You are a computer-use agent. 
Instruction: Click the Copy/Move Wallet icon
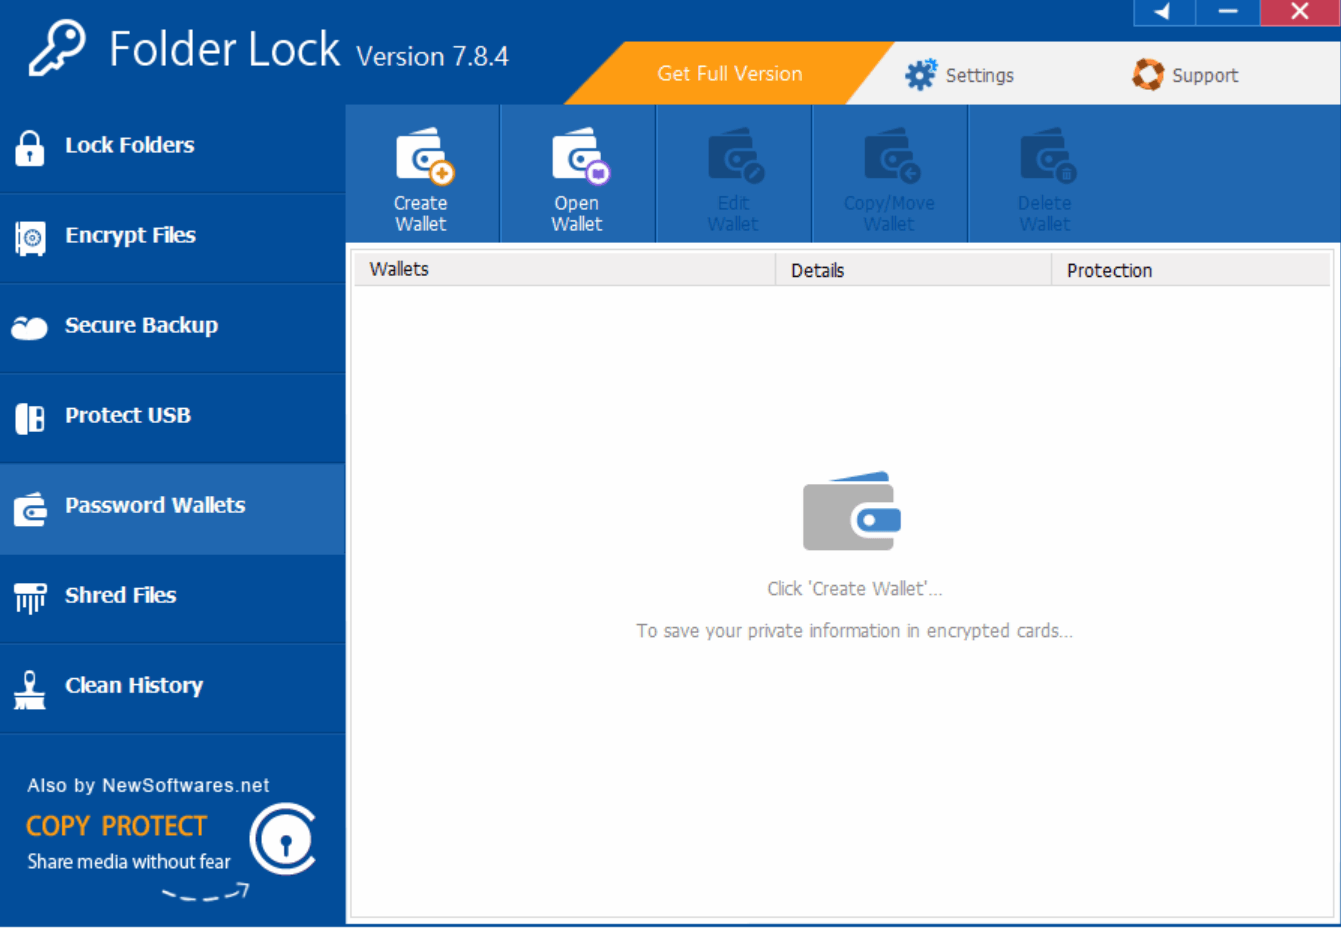pyautogui.click(x=889, y=173)
